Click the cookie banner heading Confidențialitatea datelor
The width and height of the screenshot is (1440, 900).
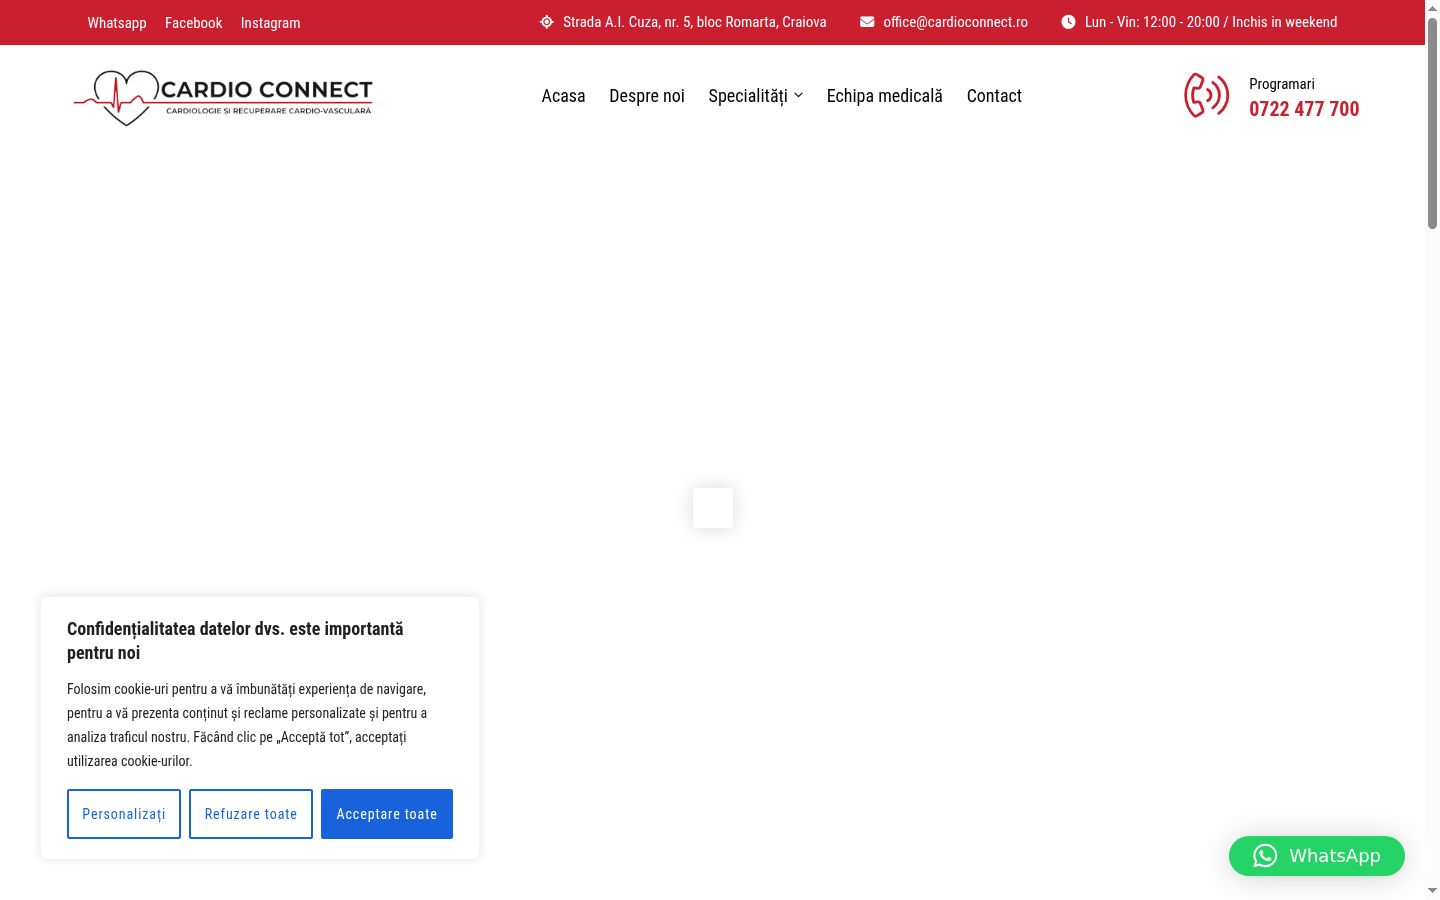click(x=235, y=641)
